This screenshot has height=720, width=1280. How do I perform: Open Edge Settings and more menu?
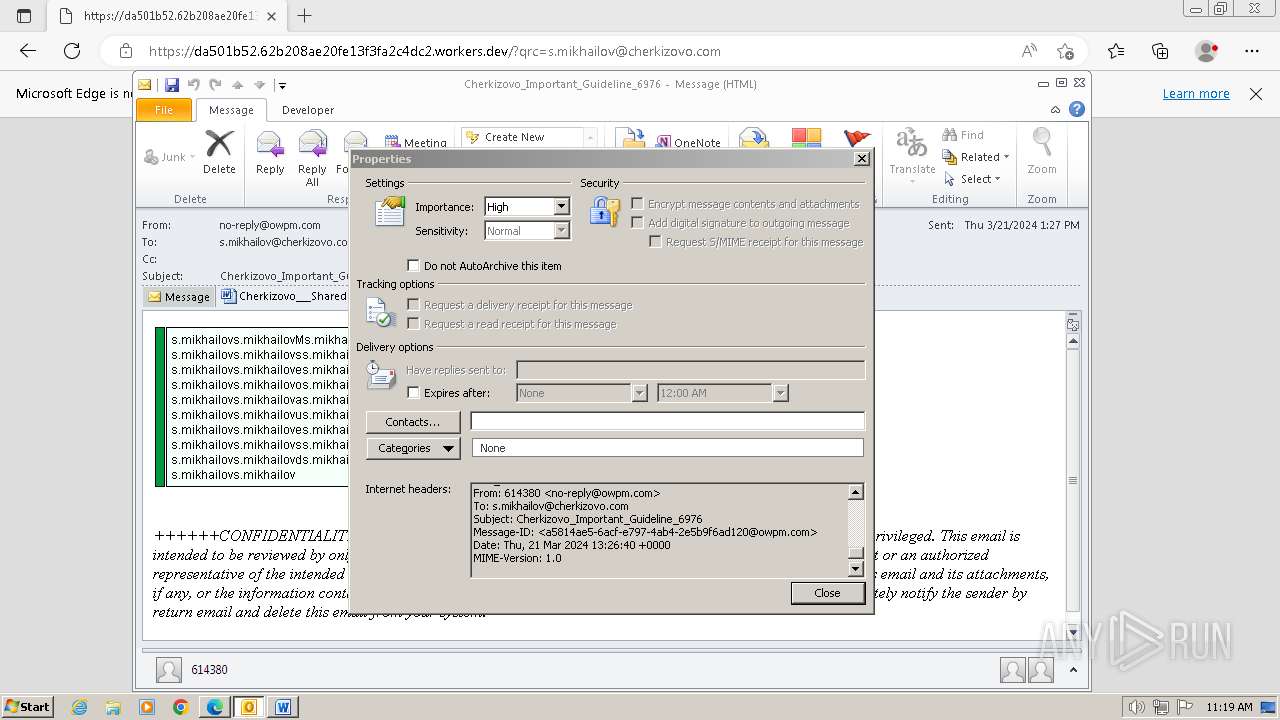[1252, 51]
